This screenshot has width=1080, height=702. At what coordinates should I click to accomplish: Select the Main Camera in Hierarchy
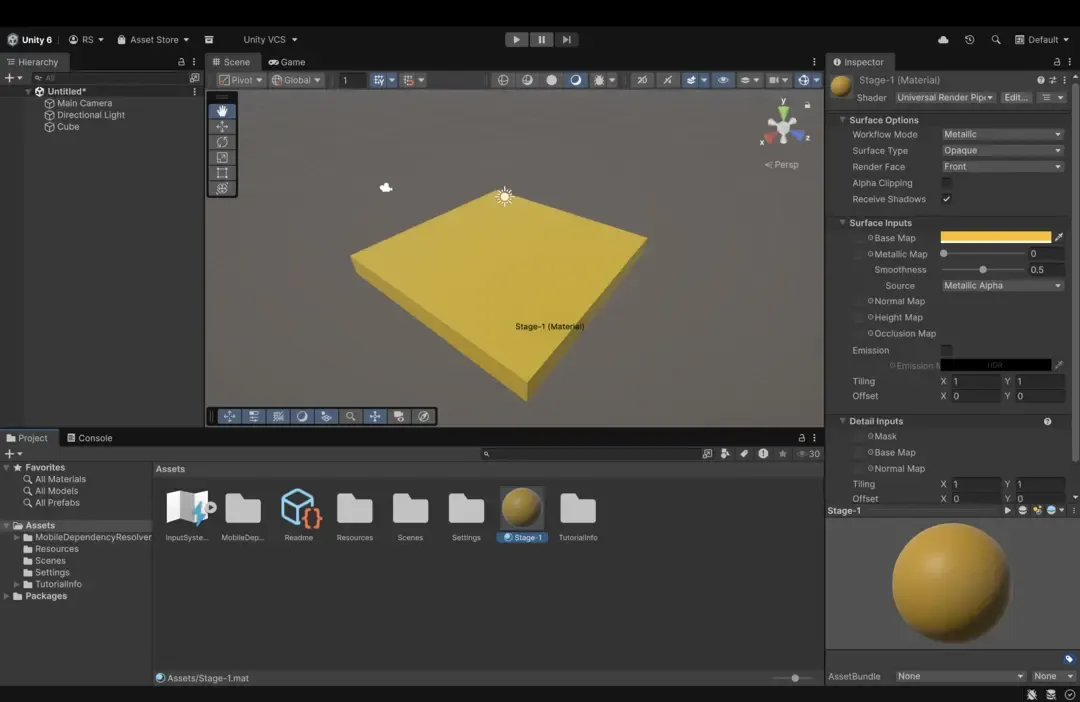(84, 103)
